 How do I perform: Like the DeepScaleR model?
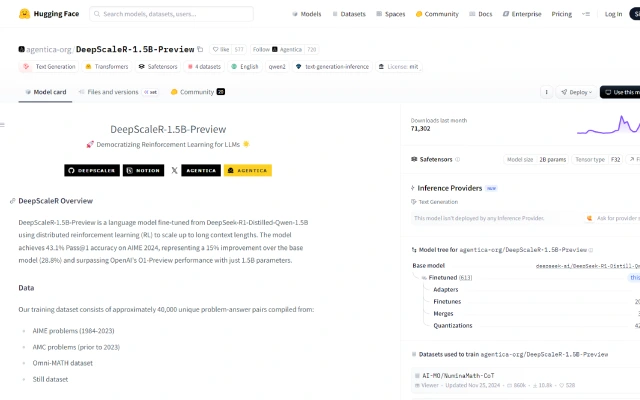pyautogui.click(x=220, y=49)
